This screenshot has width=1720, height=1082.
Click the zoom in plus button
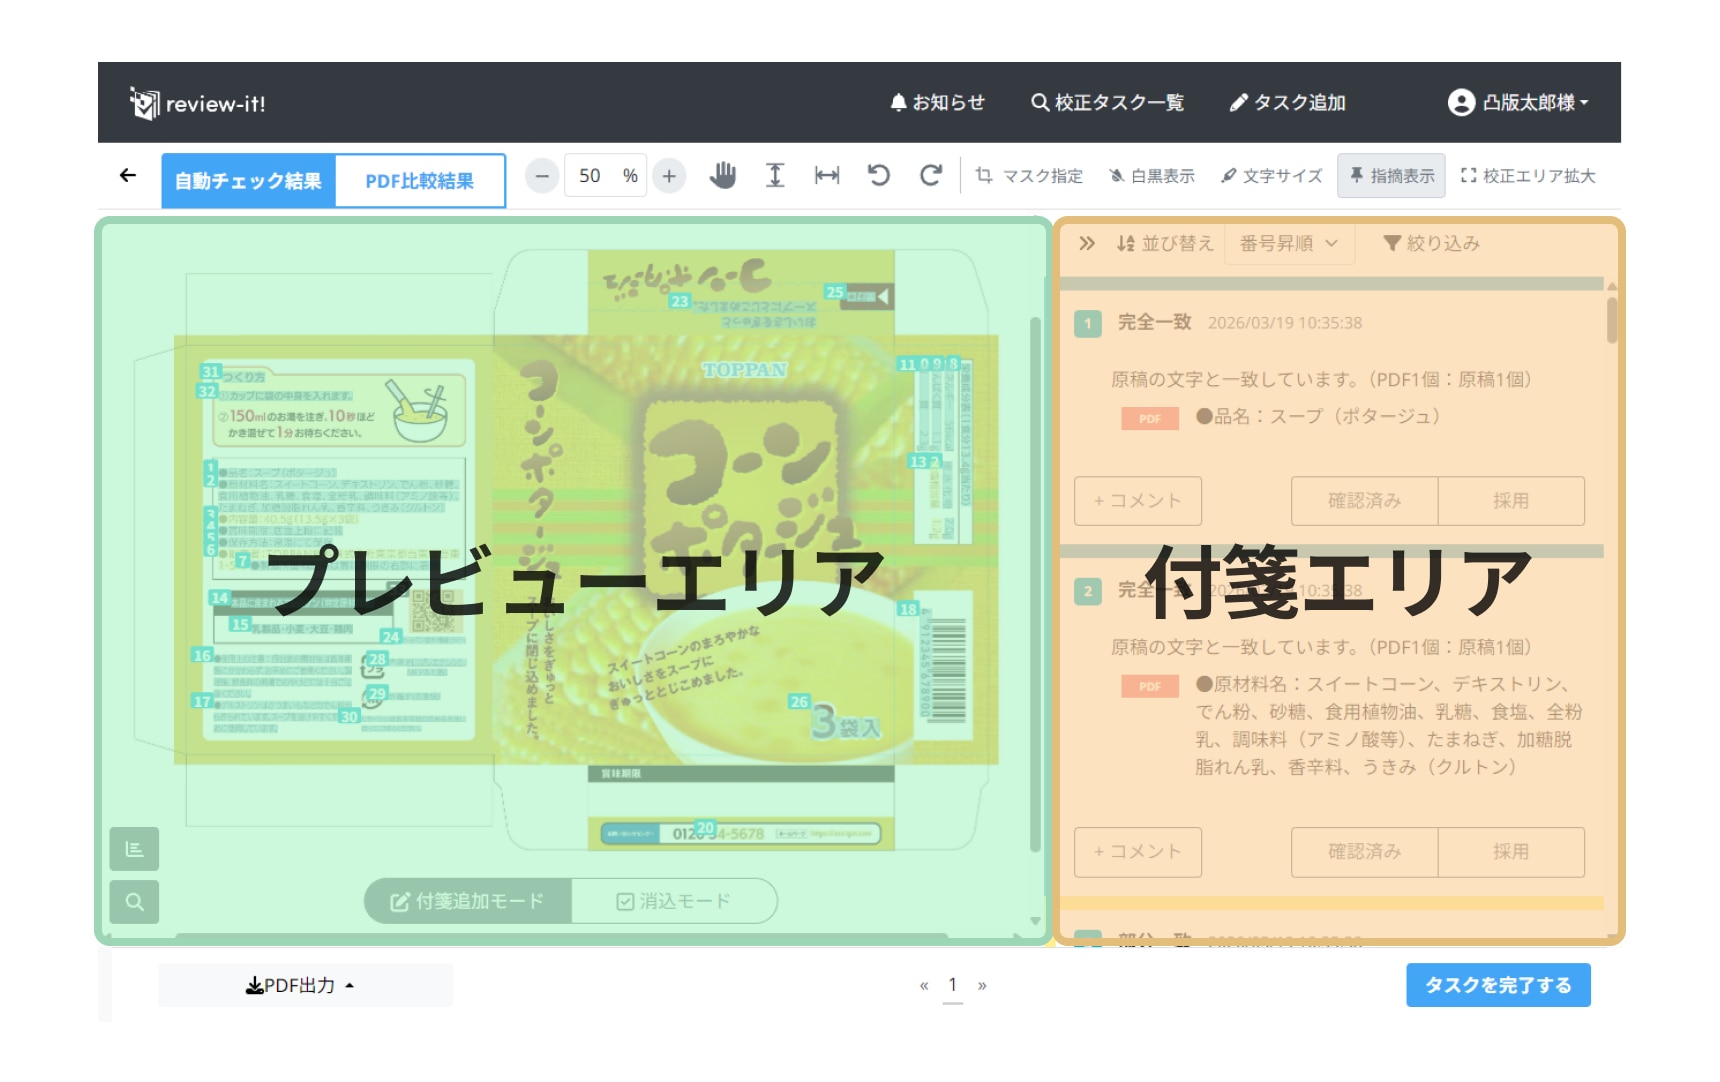click(x=669, y=176)
